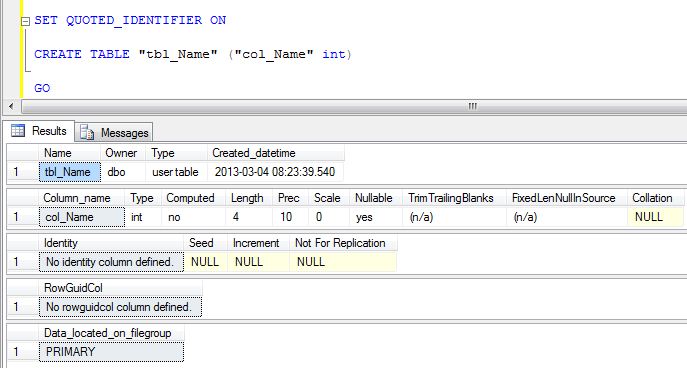This screenshot has height=368, width=687.
Task: Select the No identity column defined cell
Action: tap(111, 262)
